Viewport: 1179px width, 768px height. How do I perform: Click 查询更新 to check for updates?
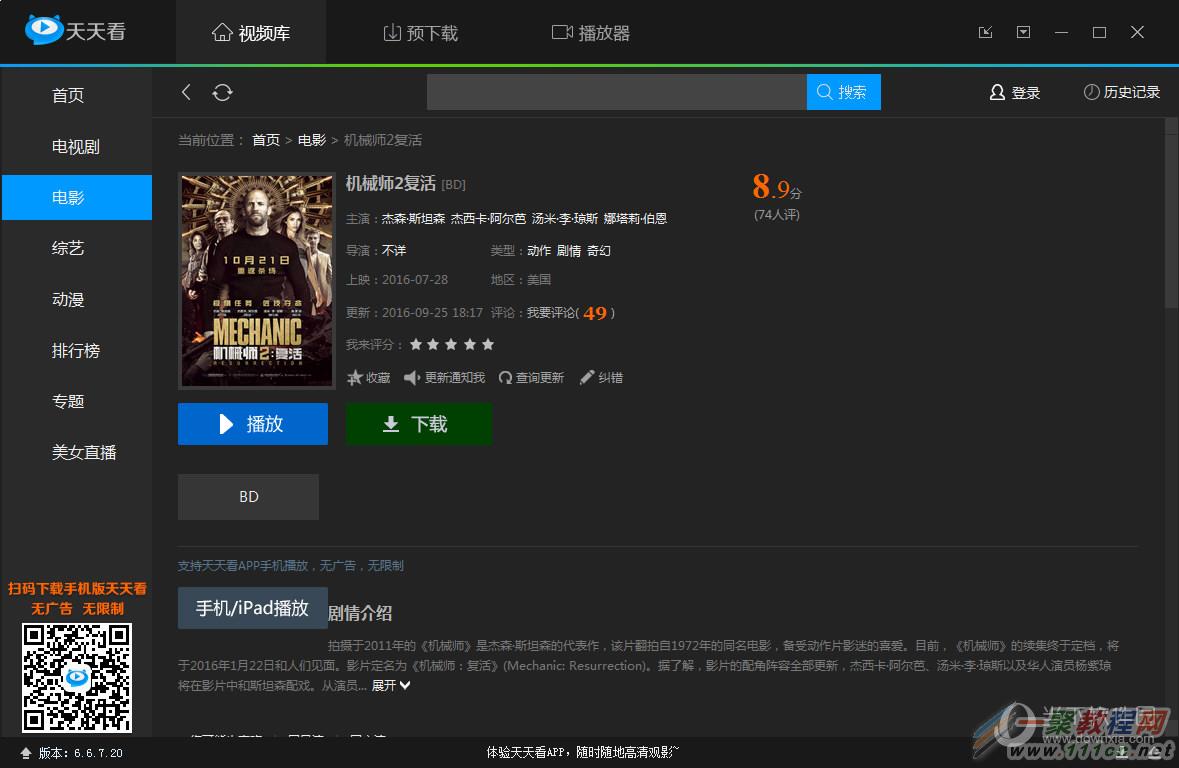[531, 378]
